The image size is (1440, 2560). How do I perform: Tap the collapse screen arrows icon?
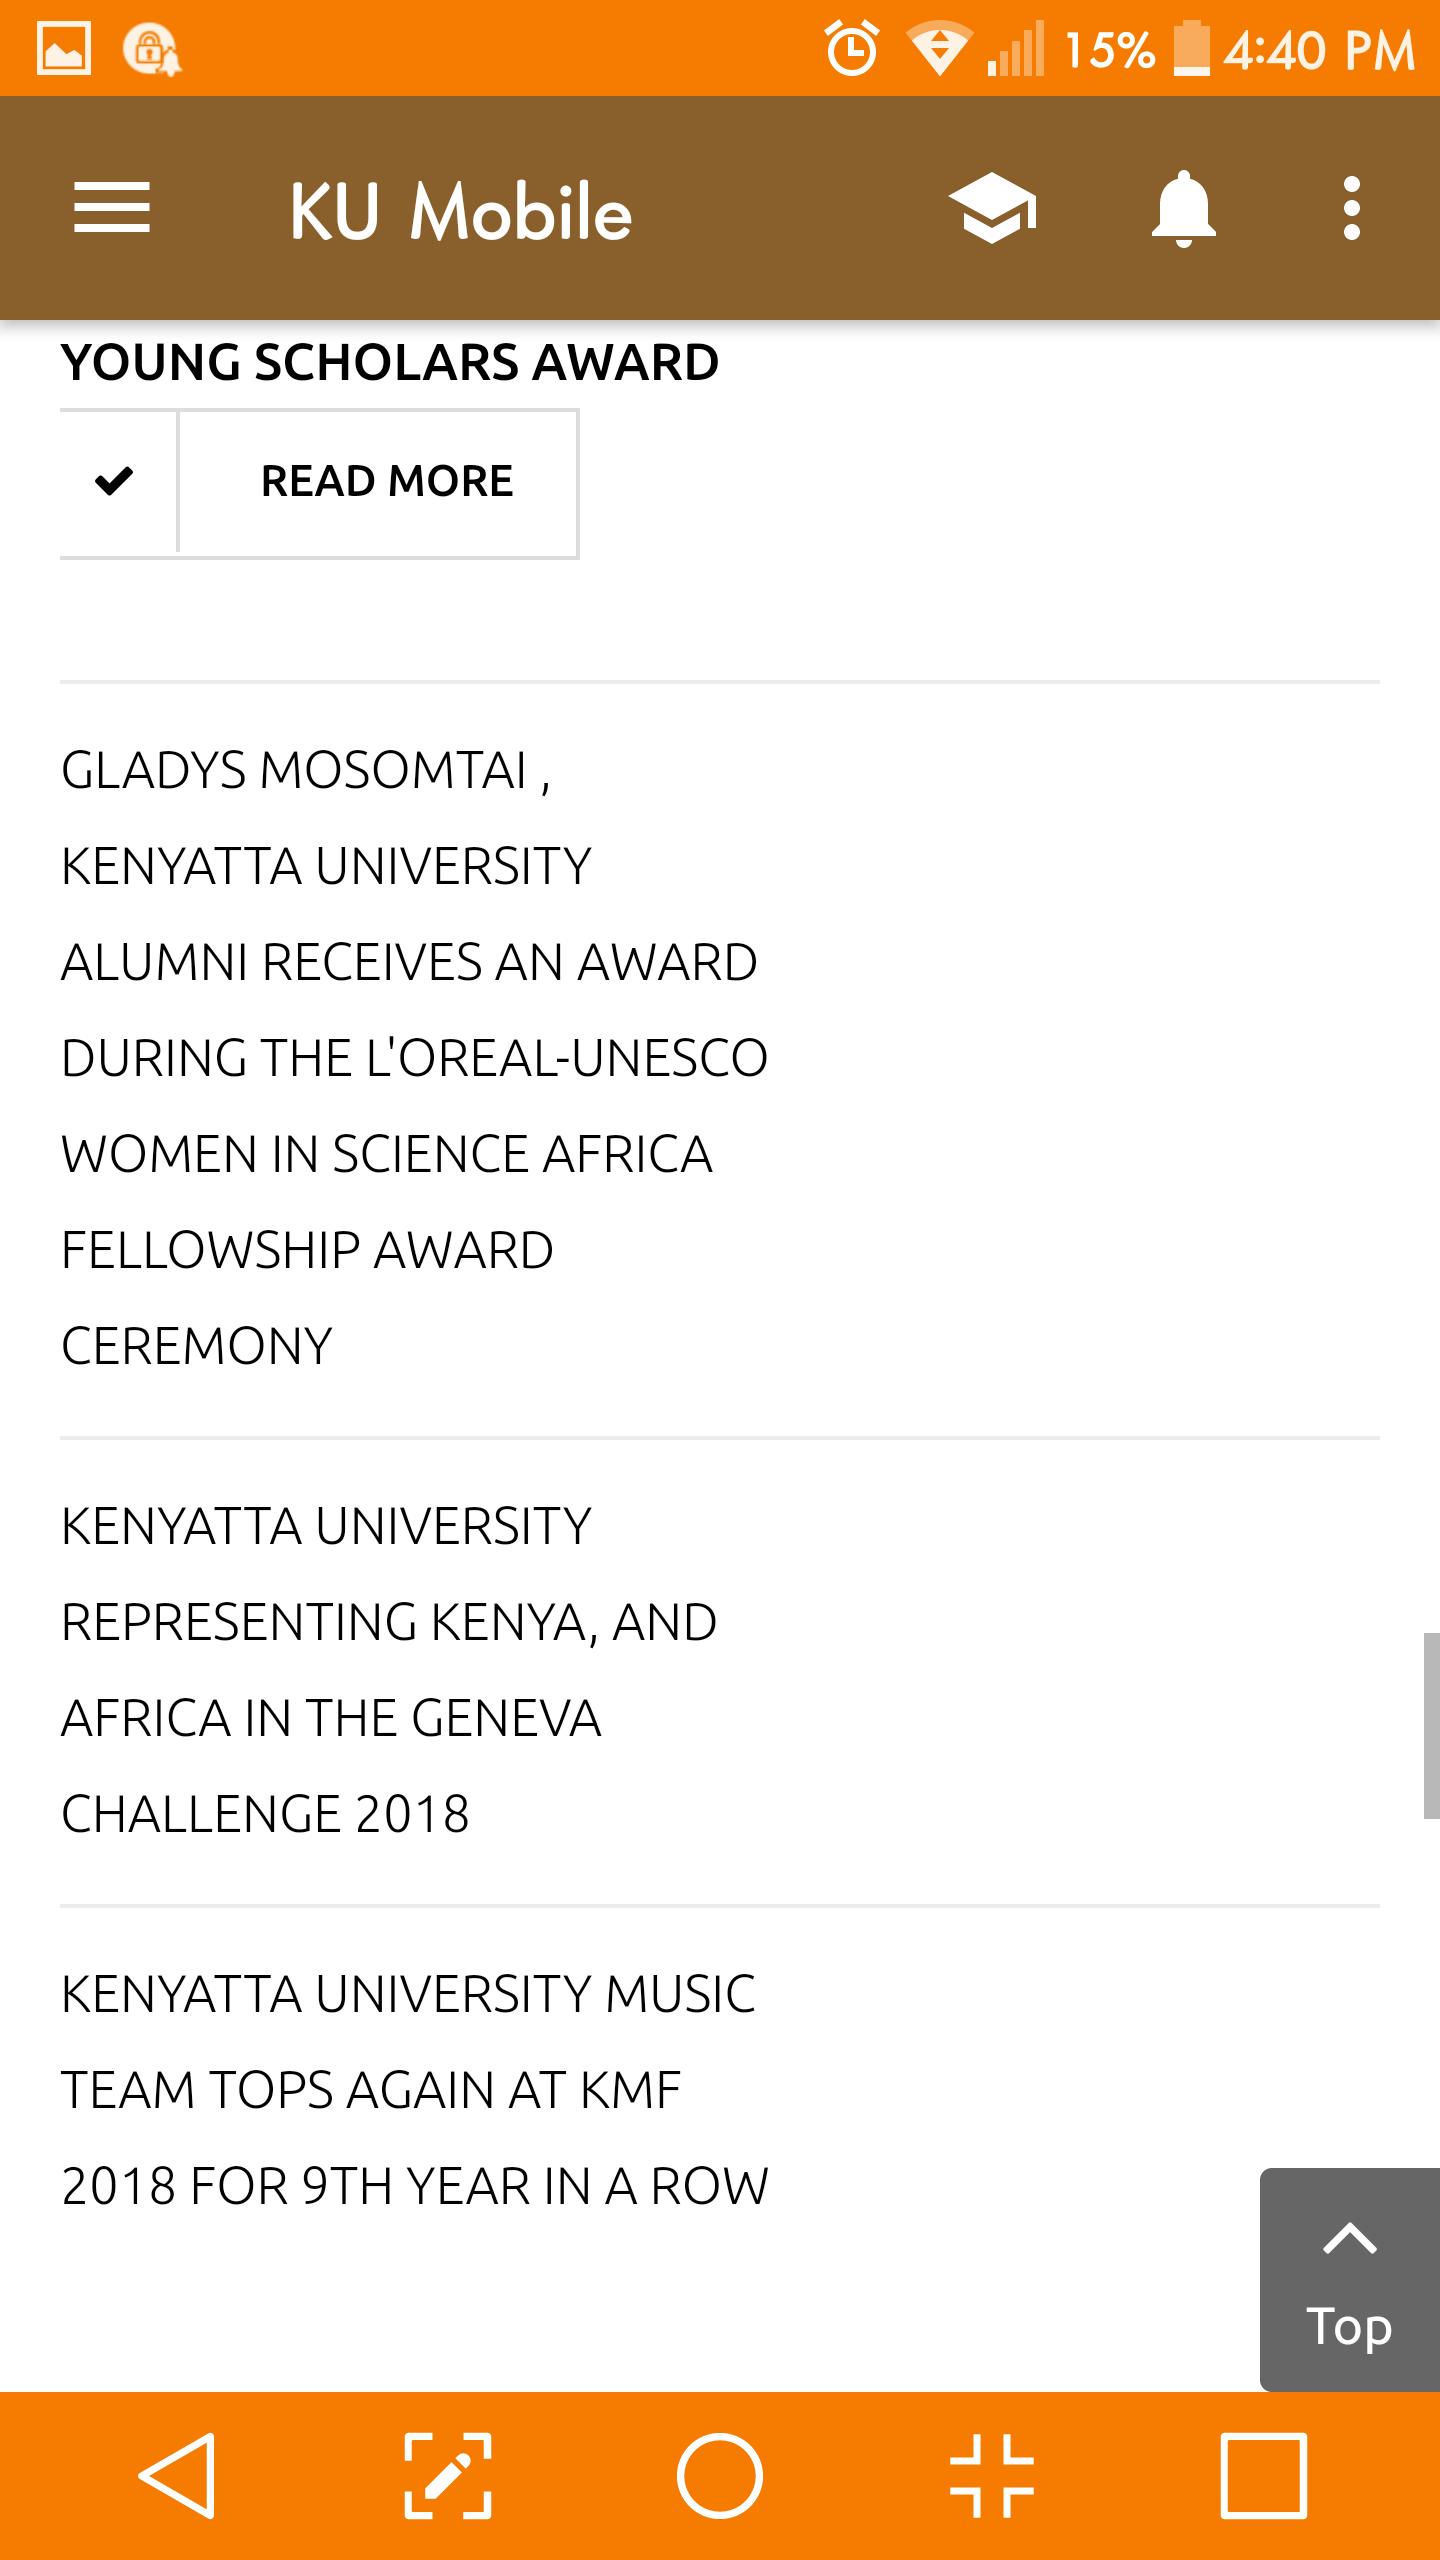(x=992, y=2476)
